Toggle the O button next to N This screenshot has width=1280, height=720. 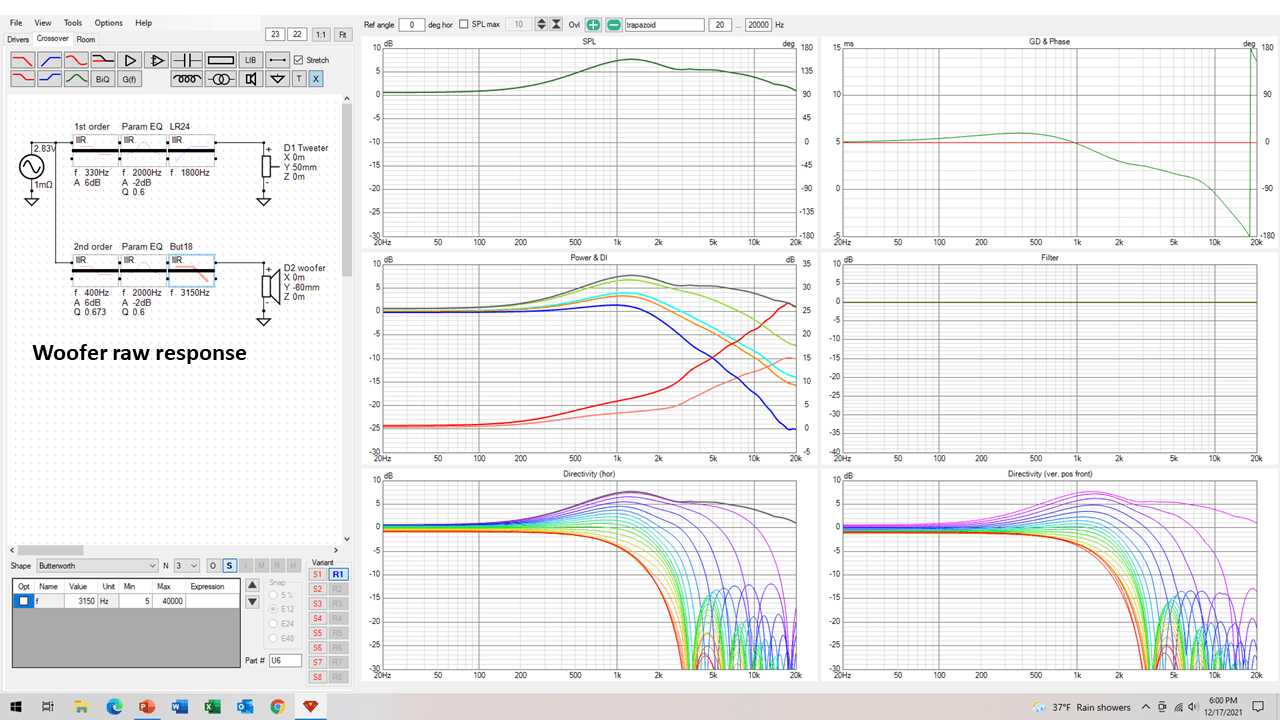(213, 566)
